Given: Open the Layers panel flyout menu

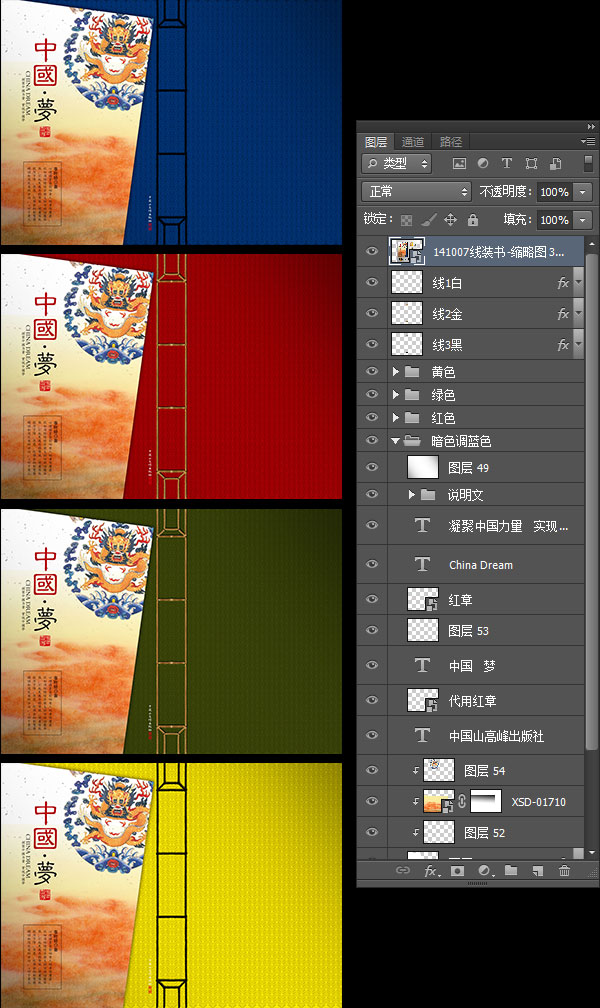Looking at the screenshot, I should 588,141.
